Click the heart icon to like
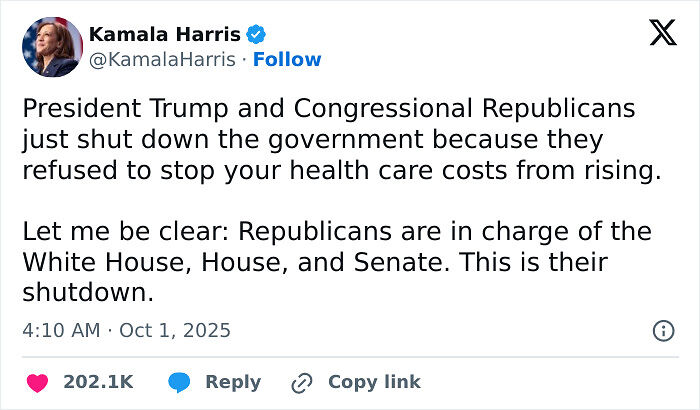Viewport: 700px width, 410px height. 37,382
